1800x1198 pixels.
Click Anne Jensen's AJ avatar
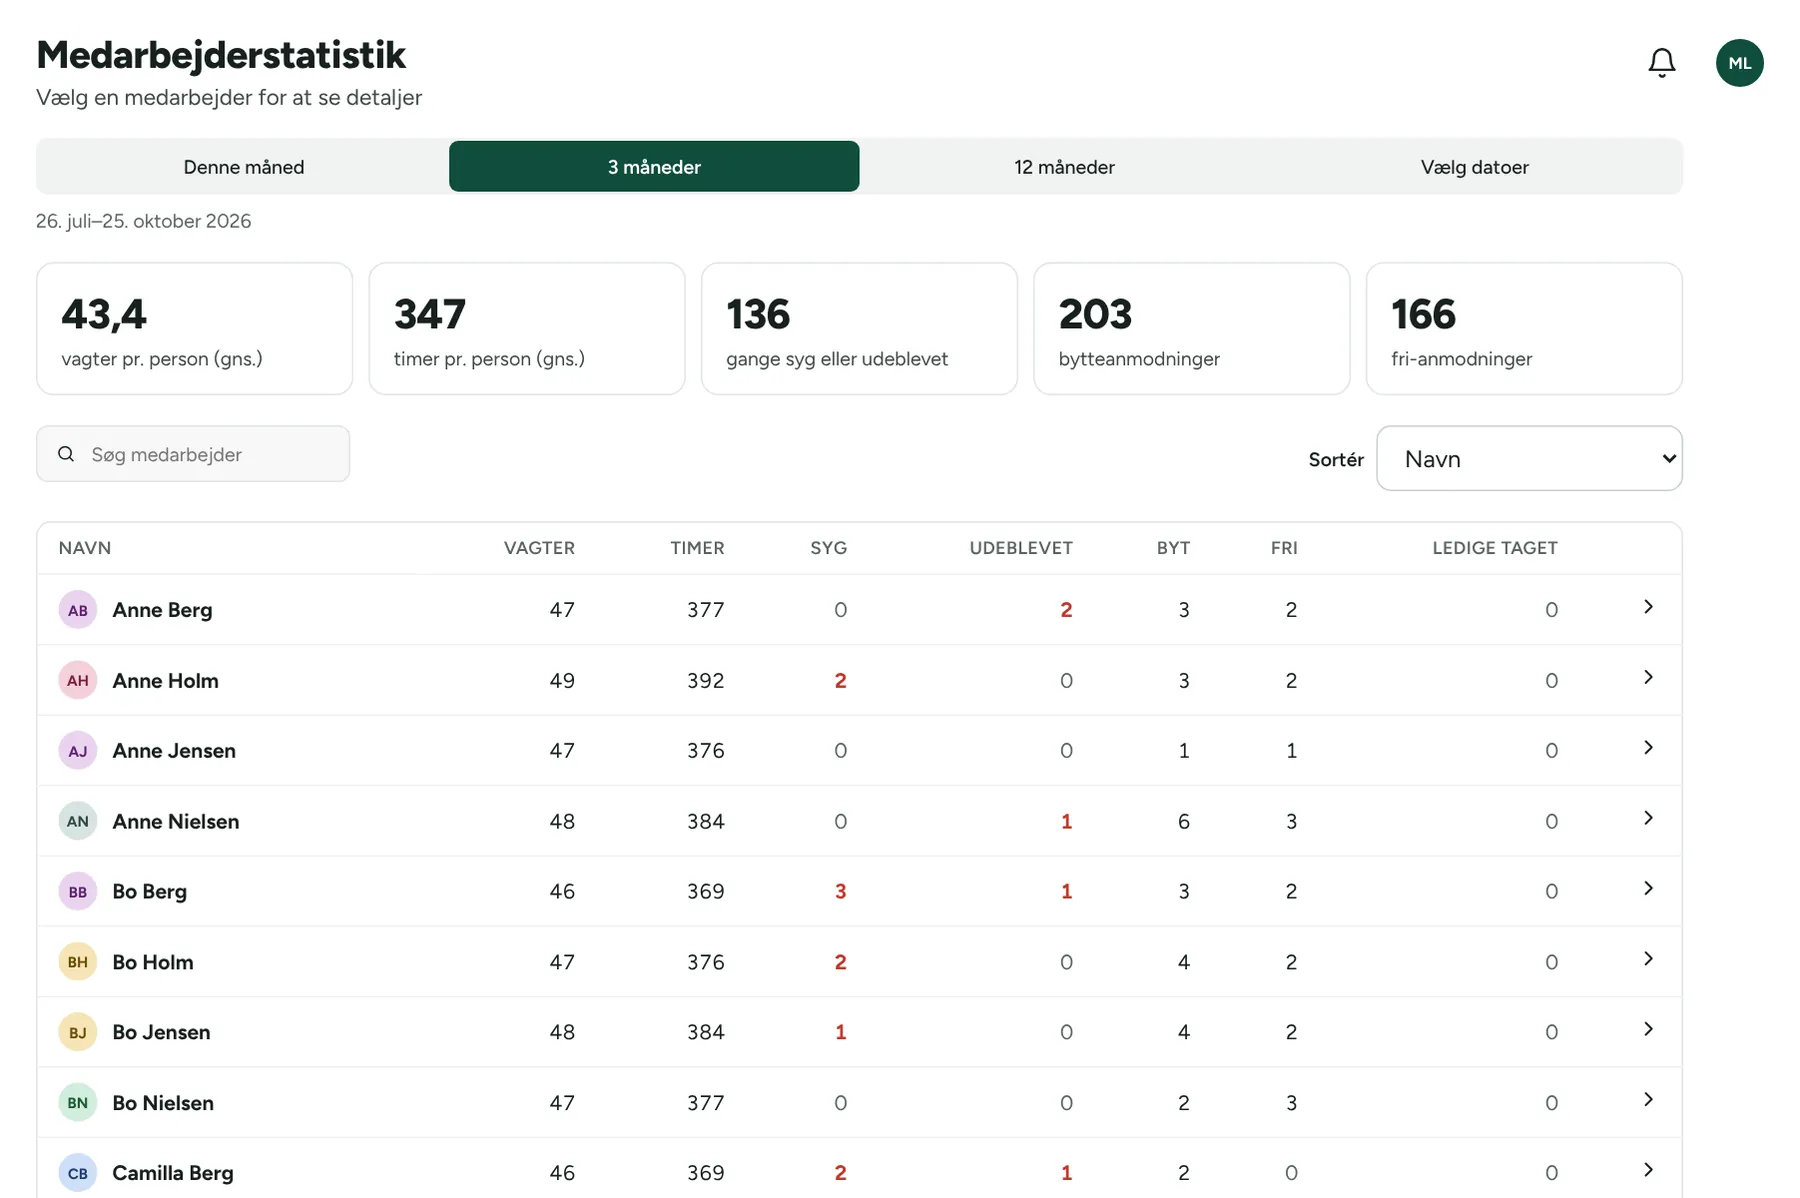(78, 751)
